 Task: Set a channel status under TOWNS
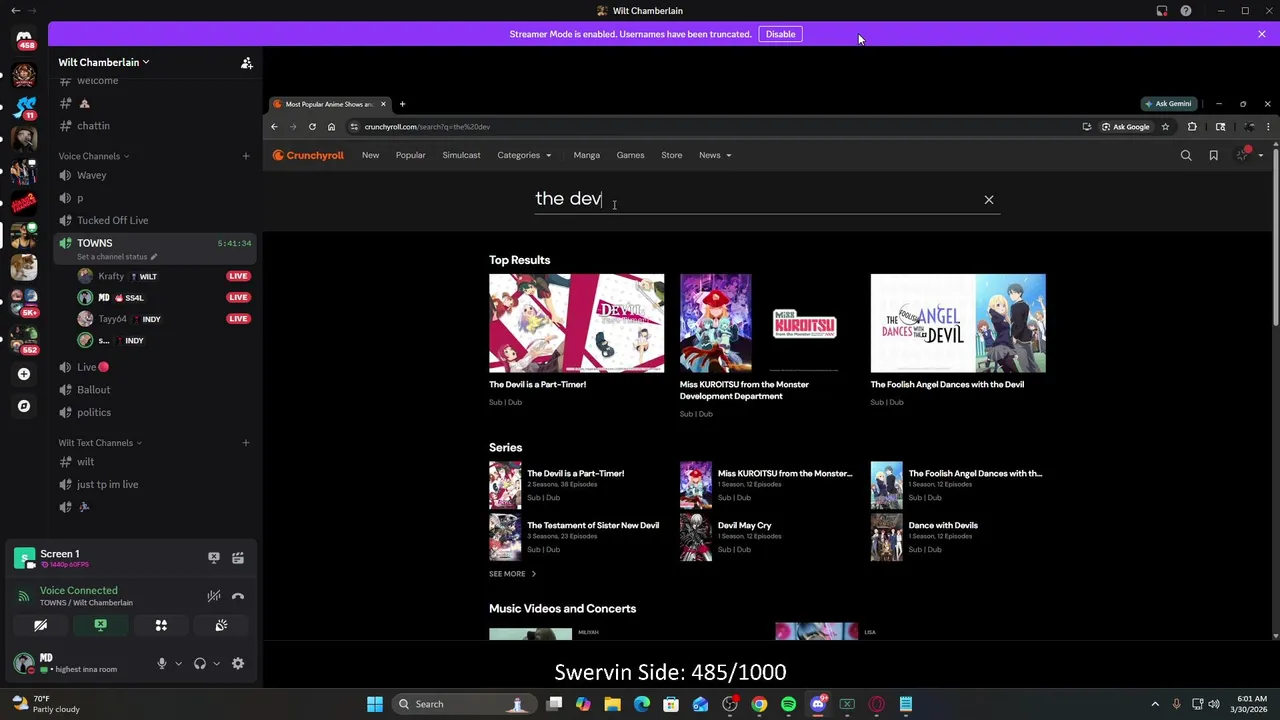click(x=117, y=257)
